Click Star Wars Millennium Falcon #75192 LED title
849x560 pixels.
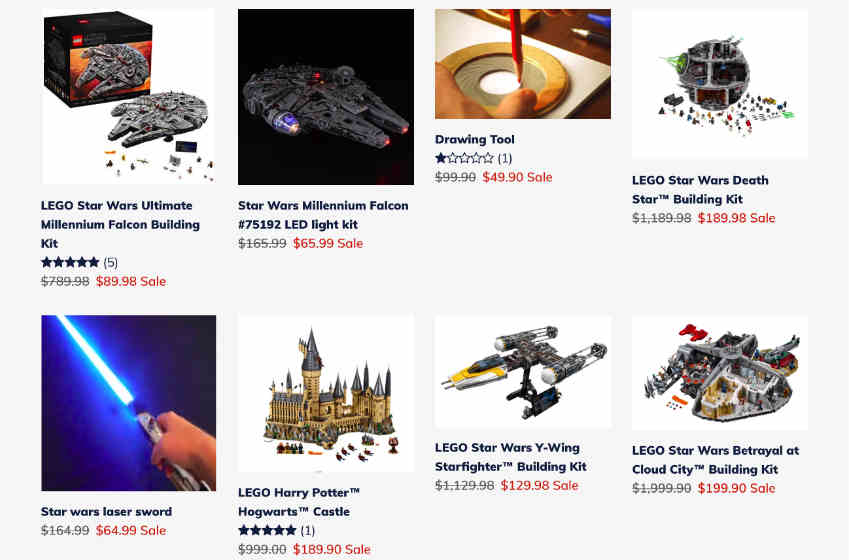(323, 215)
